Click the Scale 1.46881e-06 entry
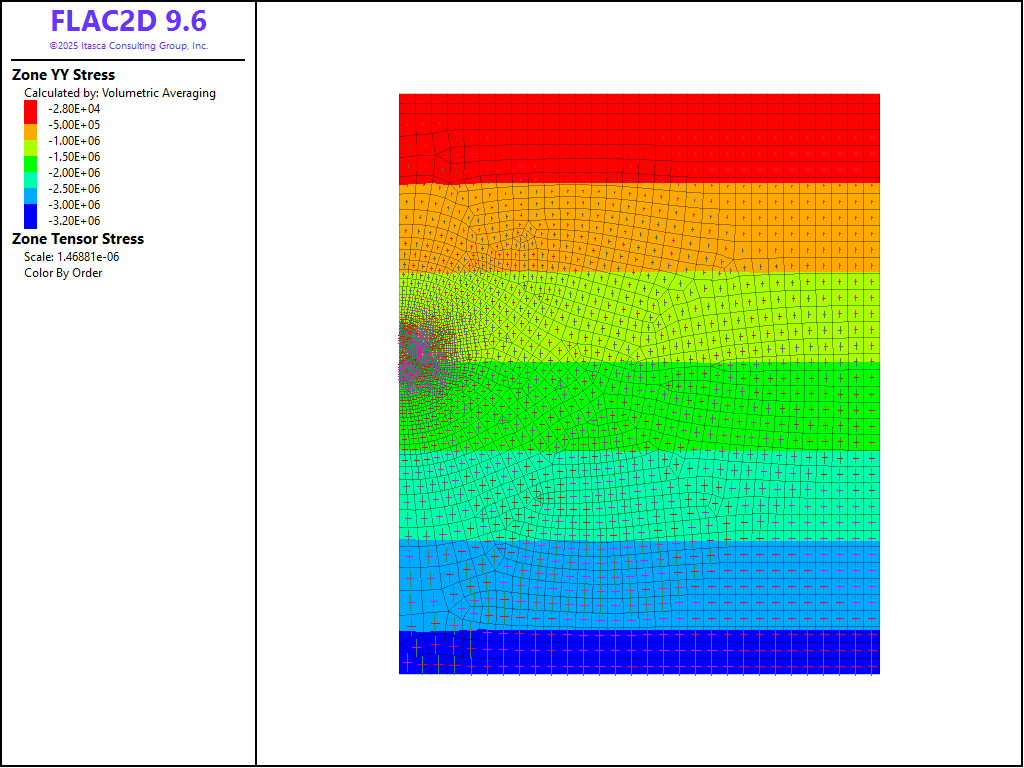The image size is (1024, 768). tap(72, 257)
